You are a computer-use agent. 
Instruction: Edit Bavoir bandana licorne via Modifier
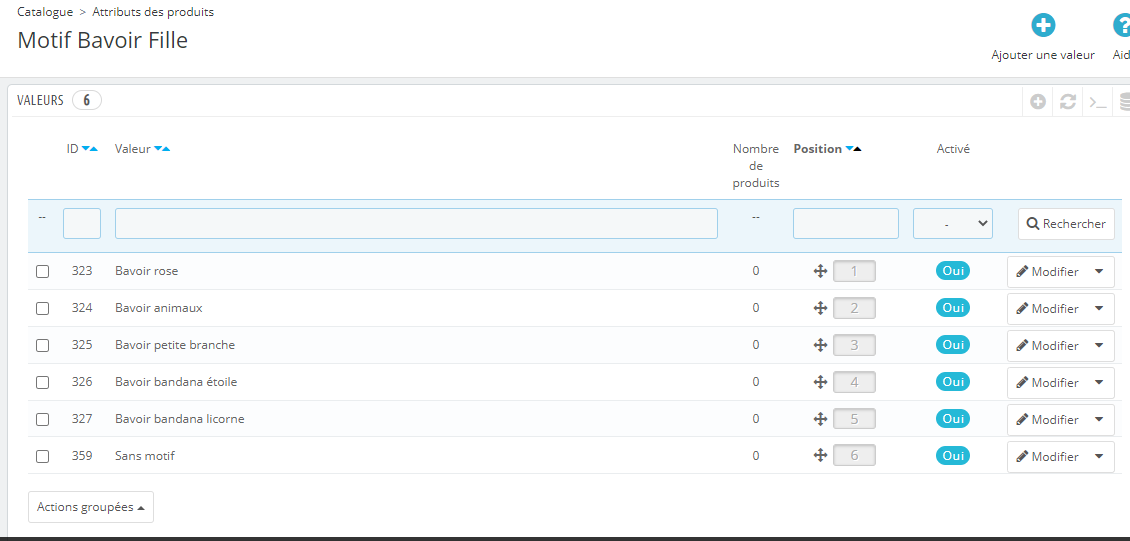(1047, 419)
